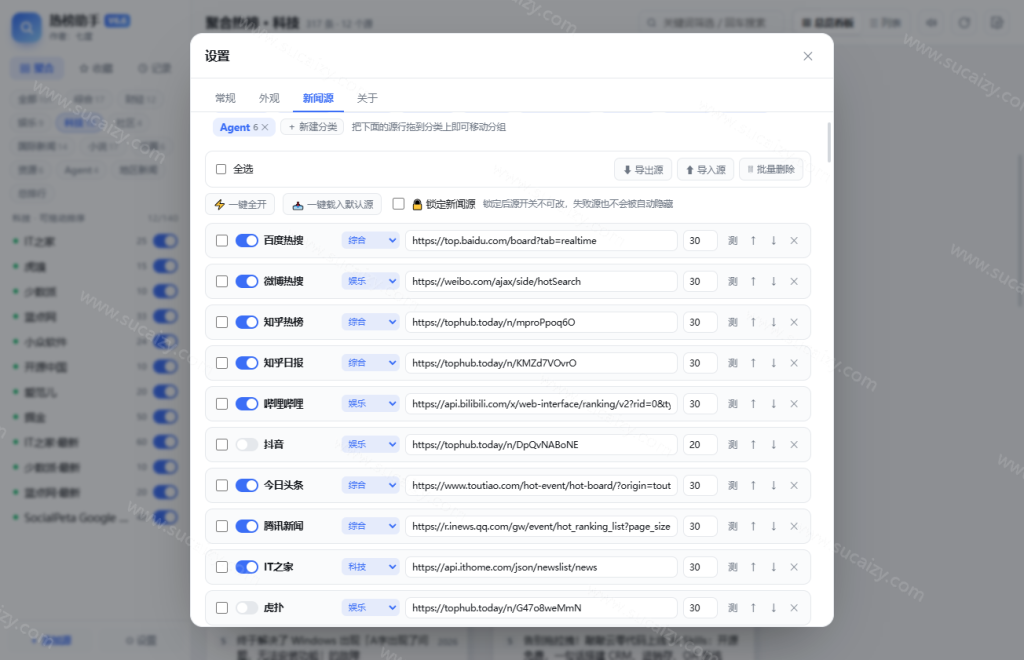
Task: Go to the 关于 tab
Action: (x=367, y=98)
